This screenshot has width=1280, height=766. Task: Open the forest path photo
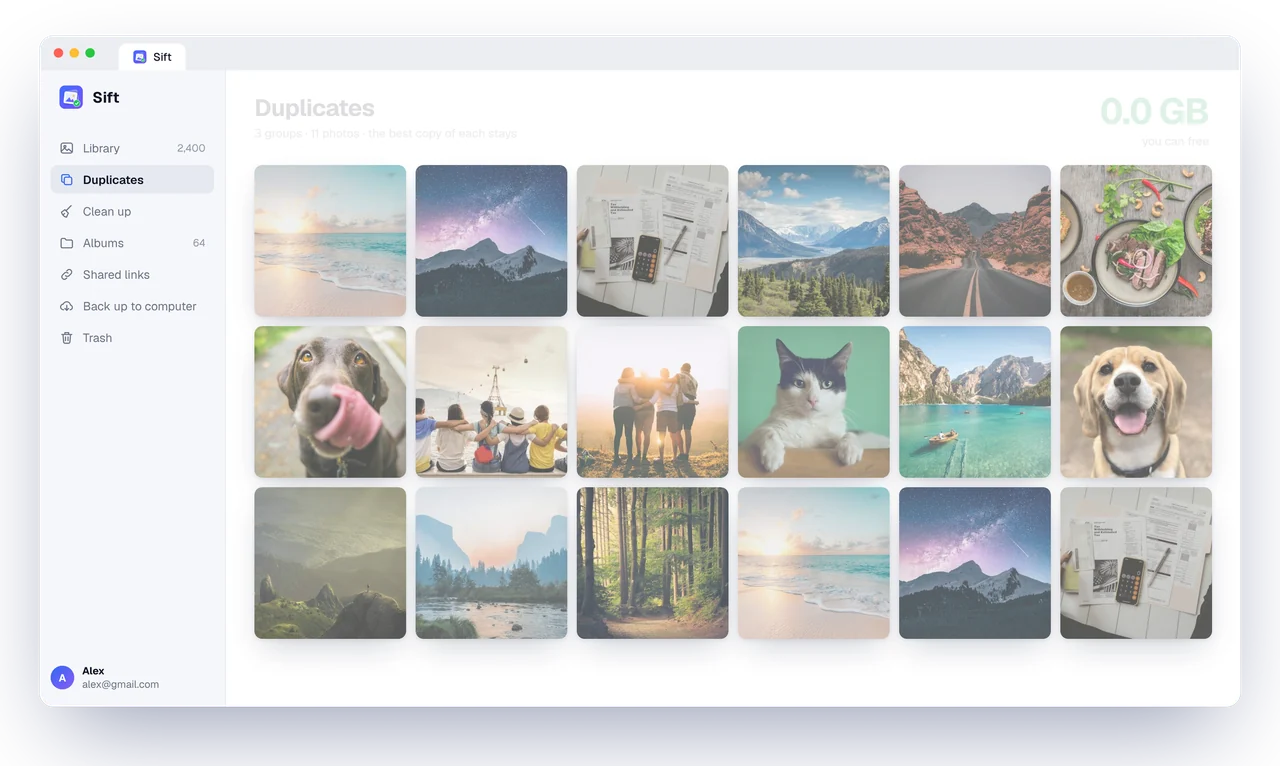pyautogui.click(x=652, y=563)
